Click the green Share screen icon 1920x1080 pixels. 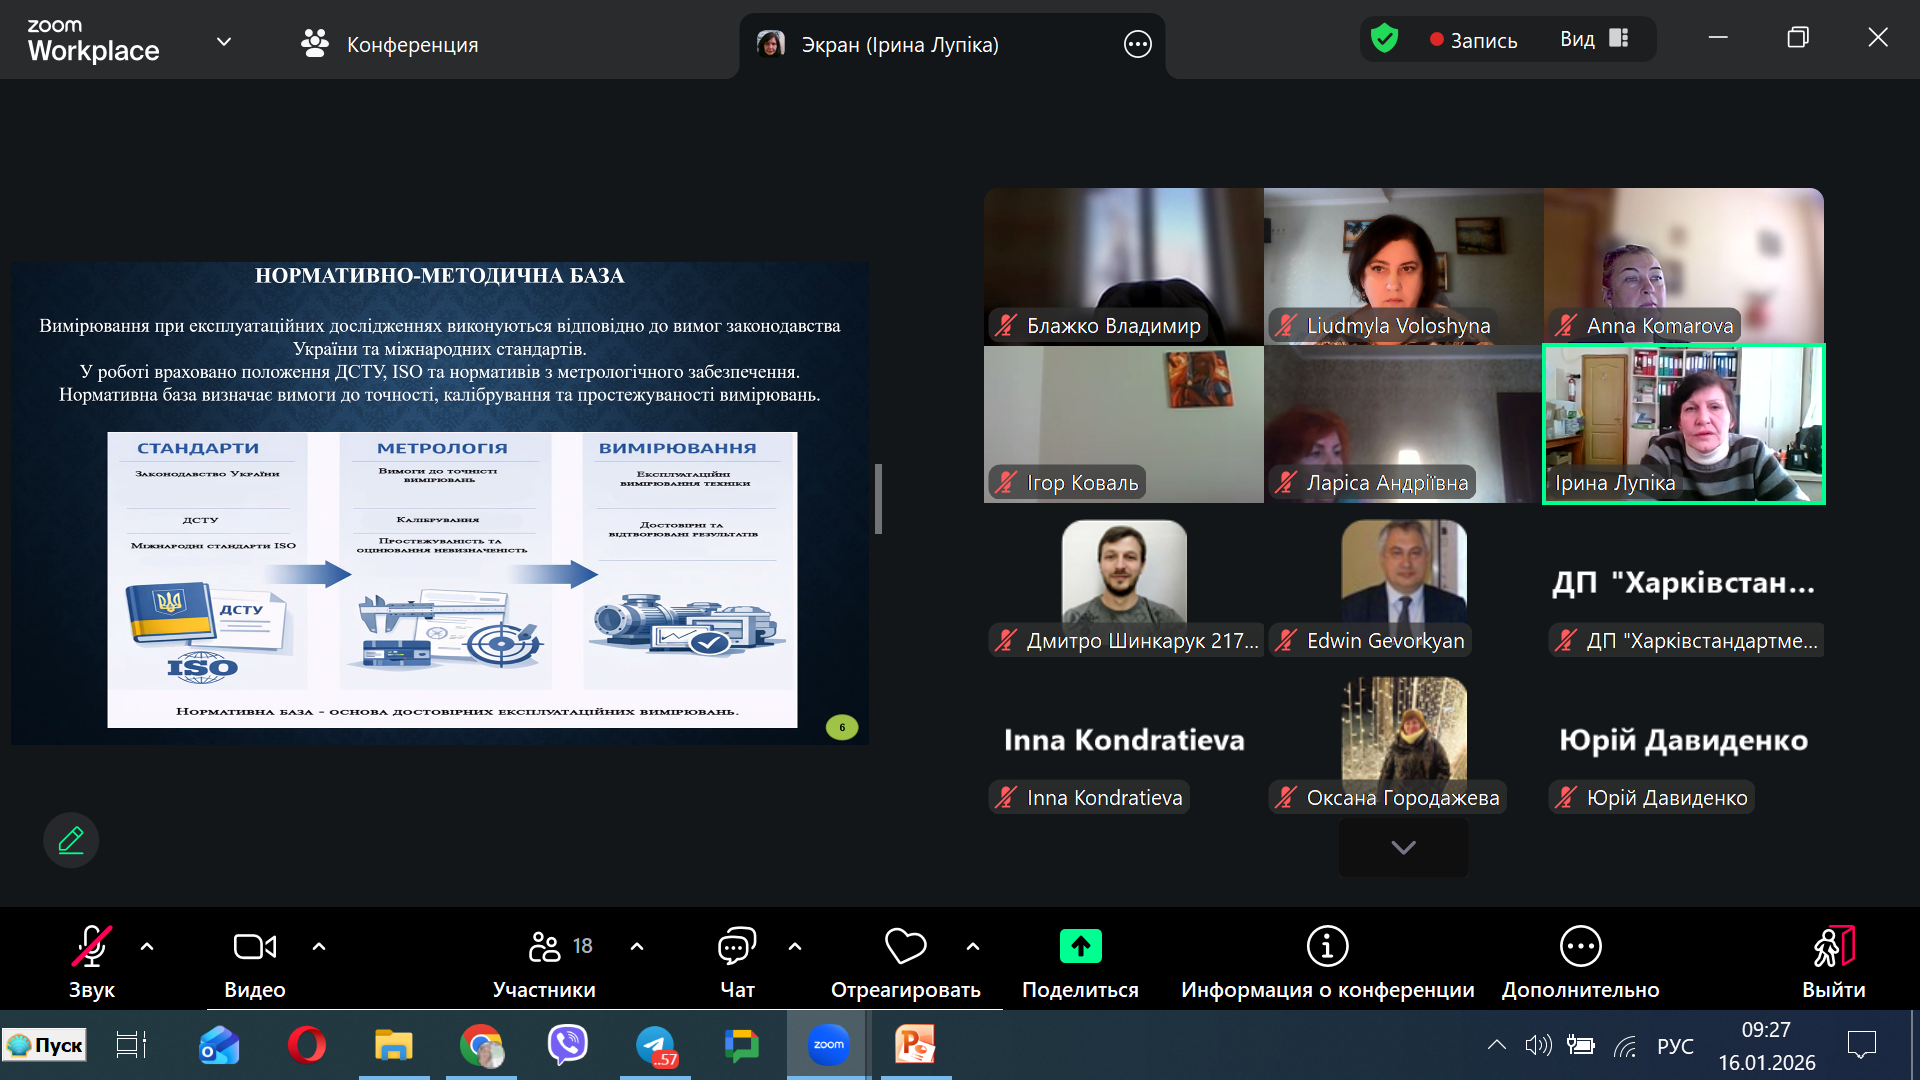point(1080,947)
